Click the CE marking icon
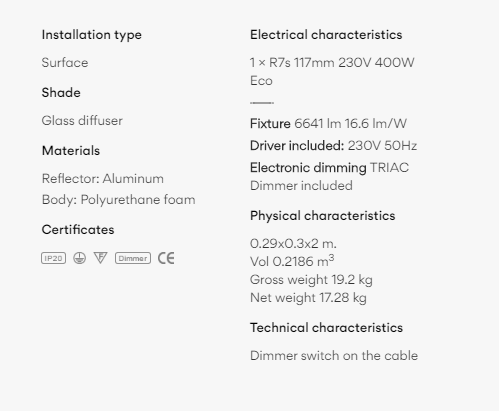This screenshot has height=411, width=499. (166, 258)
